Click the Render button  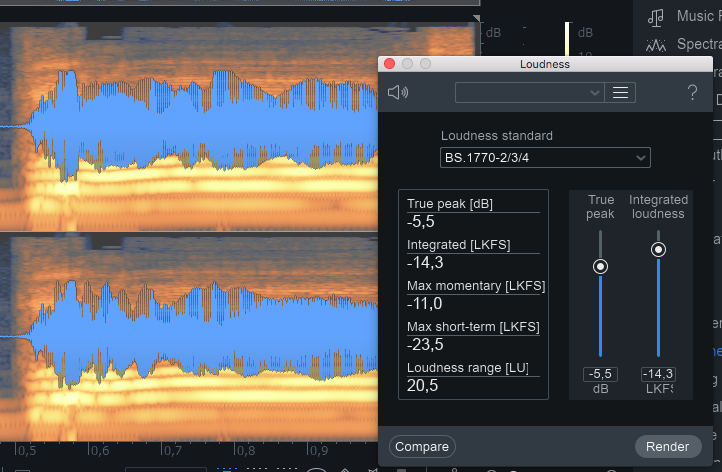click(x=668, y=447)
